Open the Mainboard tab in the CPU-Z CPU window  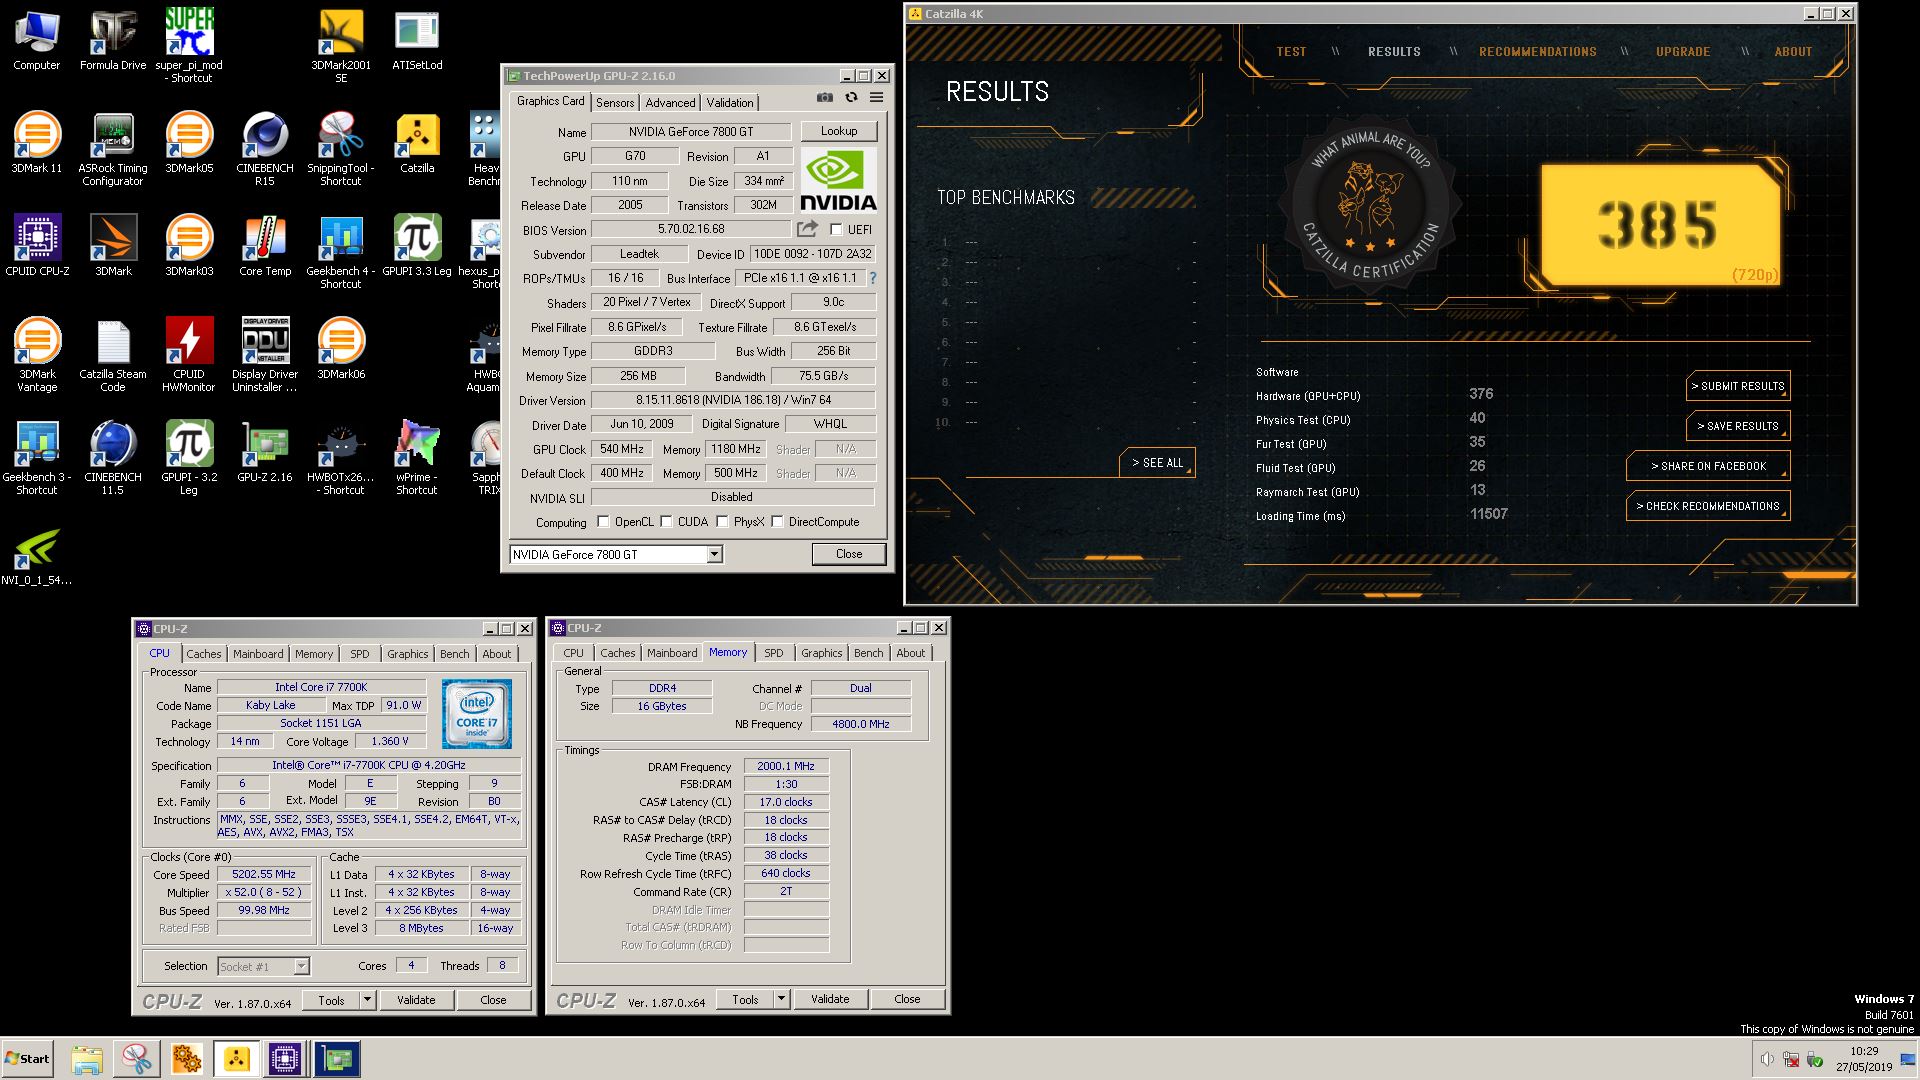coord(258,654)
